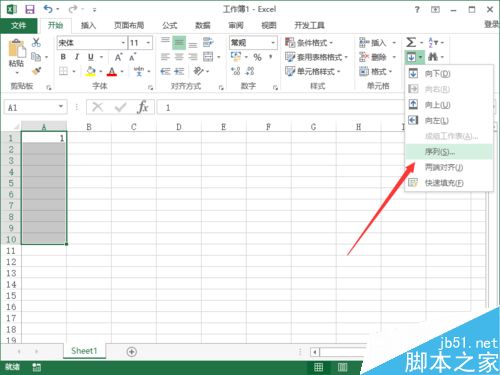Toggle wrap text icon
The height and width of the screenshot is (375, 500).
208,42
